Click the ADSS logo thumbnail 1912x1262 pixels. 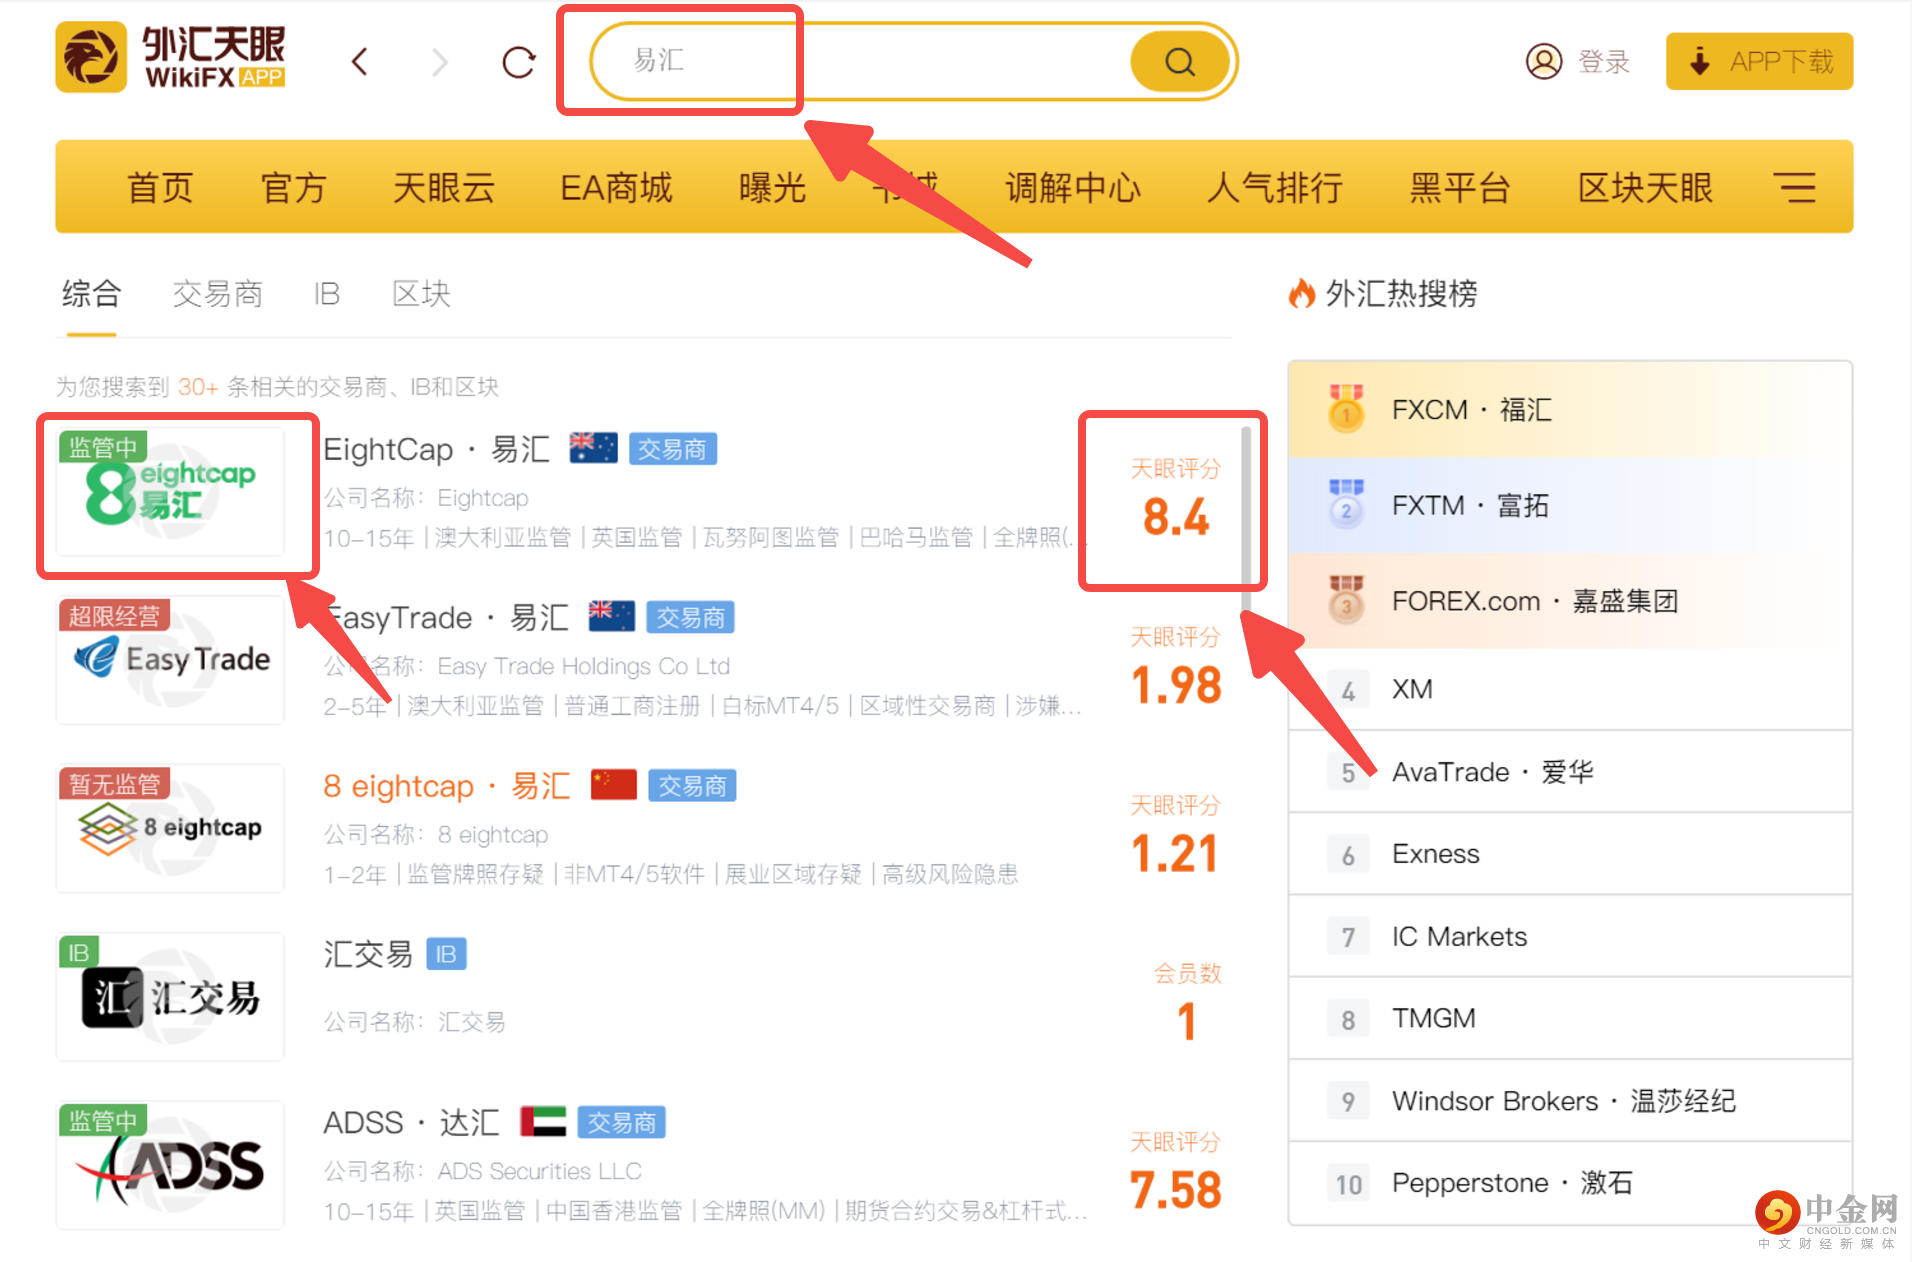(x=170, y=1164)
